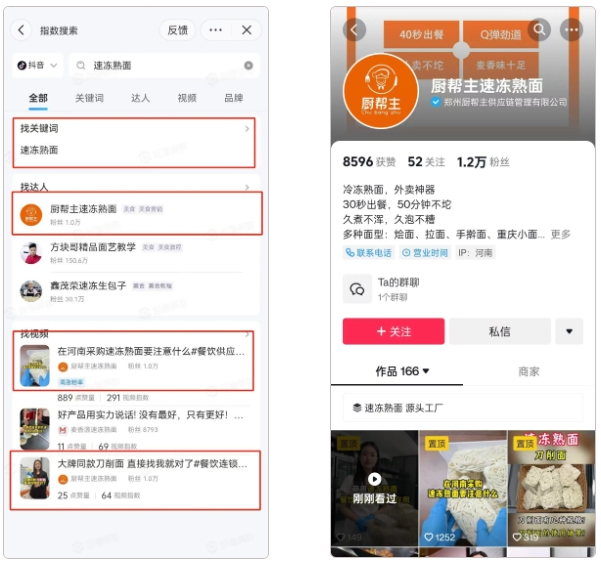The image size is (601, 564).
Task: Open the 速冻熟面 源头工厂 collection
Action: (463, 408)
